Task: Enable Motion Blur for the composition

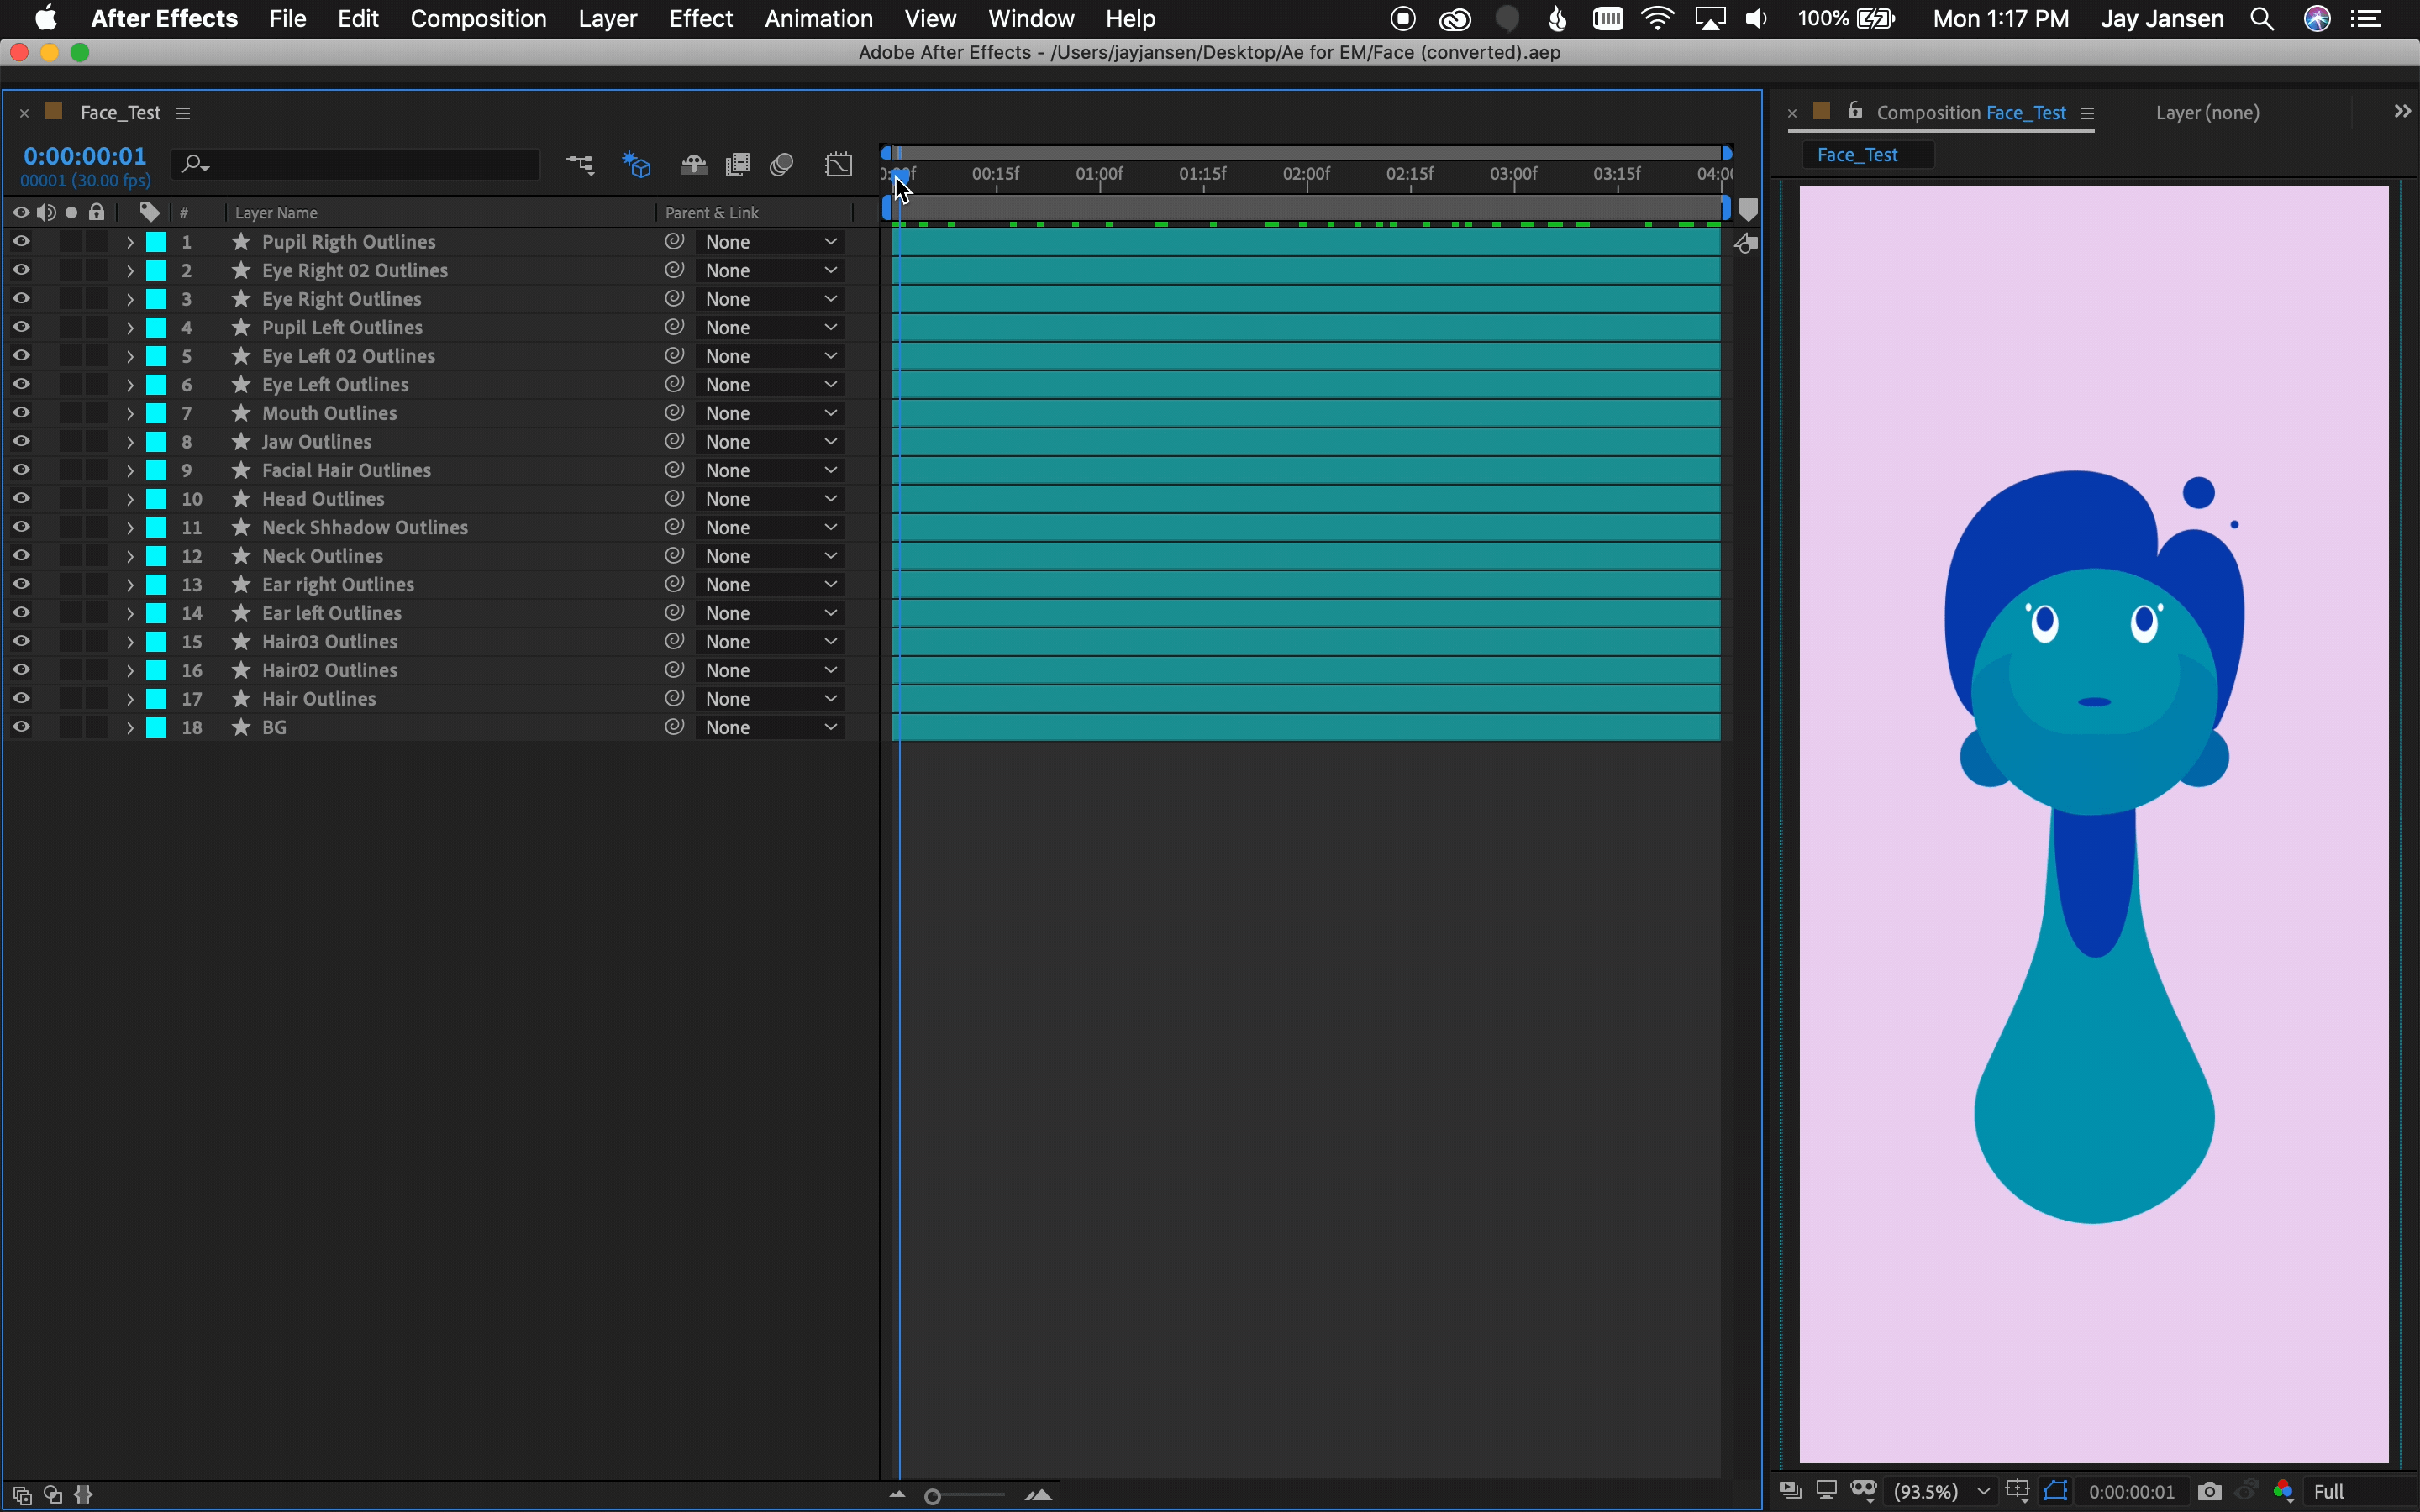Action: point(782,164)
